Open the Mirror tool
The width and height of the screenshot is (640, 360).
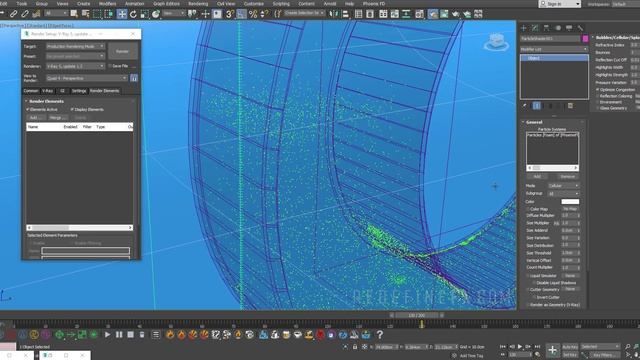pos(334,14)
